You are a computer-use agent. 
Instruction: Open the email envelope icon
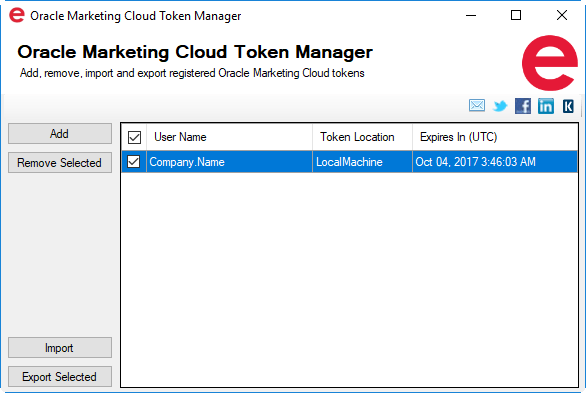(477, 106)
